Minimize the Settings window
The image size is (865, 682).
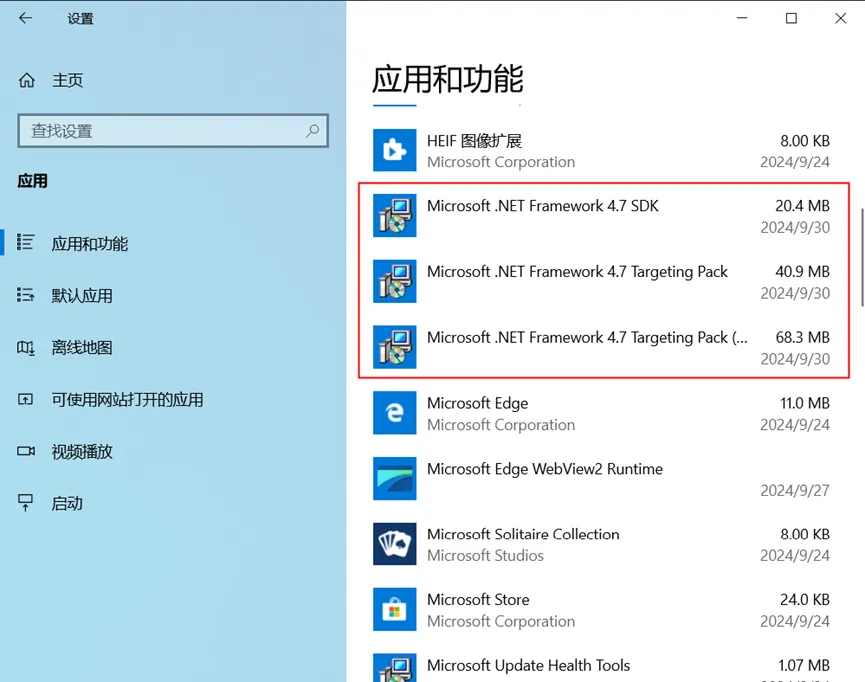pos(742,18)
